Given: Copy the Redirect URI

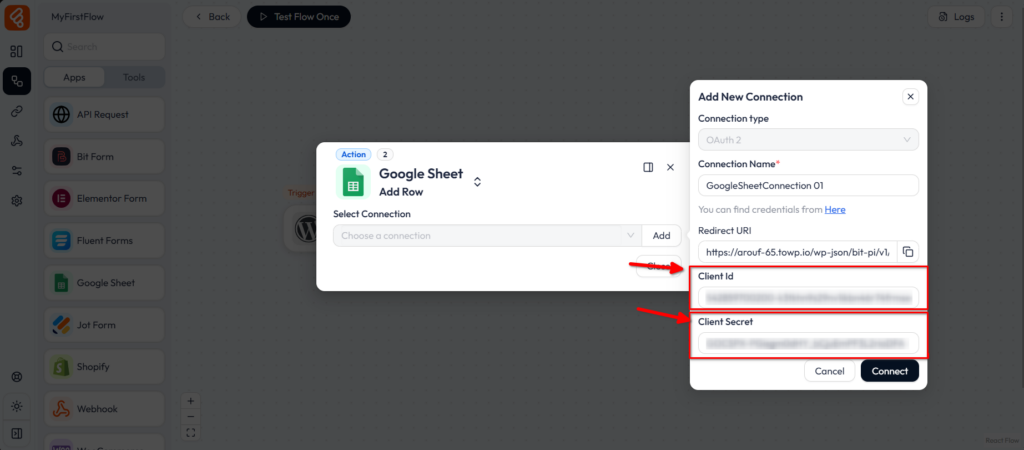Looking at the screenshot, I should [x=908, y=251].
